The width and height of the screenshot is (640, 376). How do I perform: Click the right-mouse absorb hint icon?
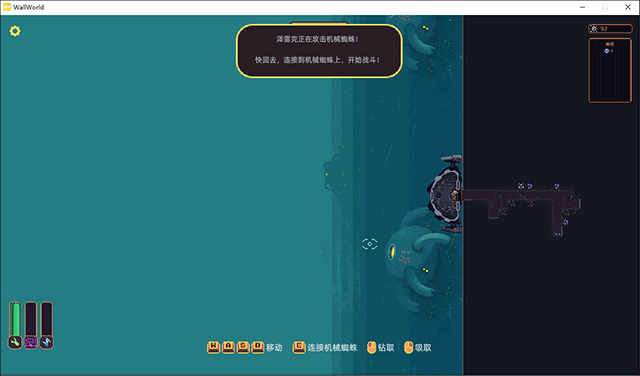pos(409,347)
